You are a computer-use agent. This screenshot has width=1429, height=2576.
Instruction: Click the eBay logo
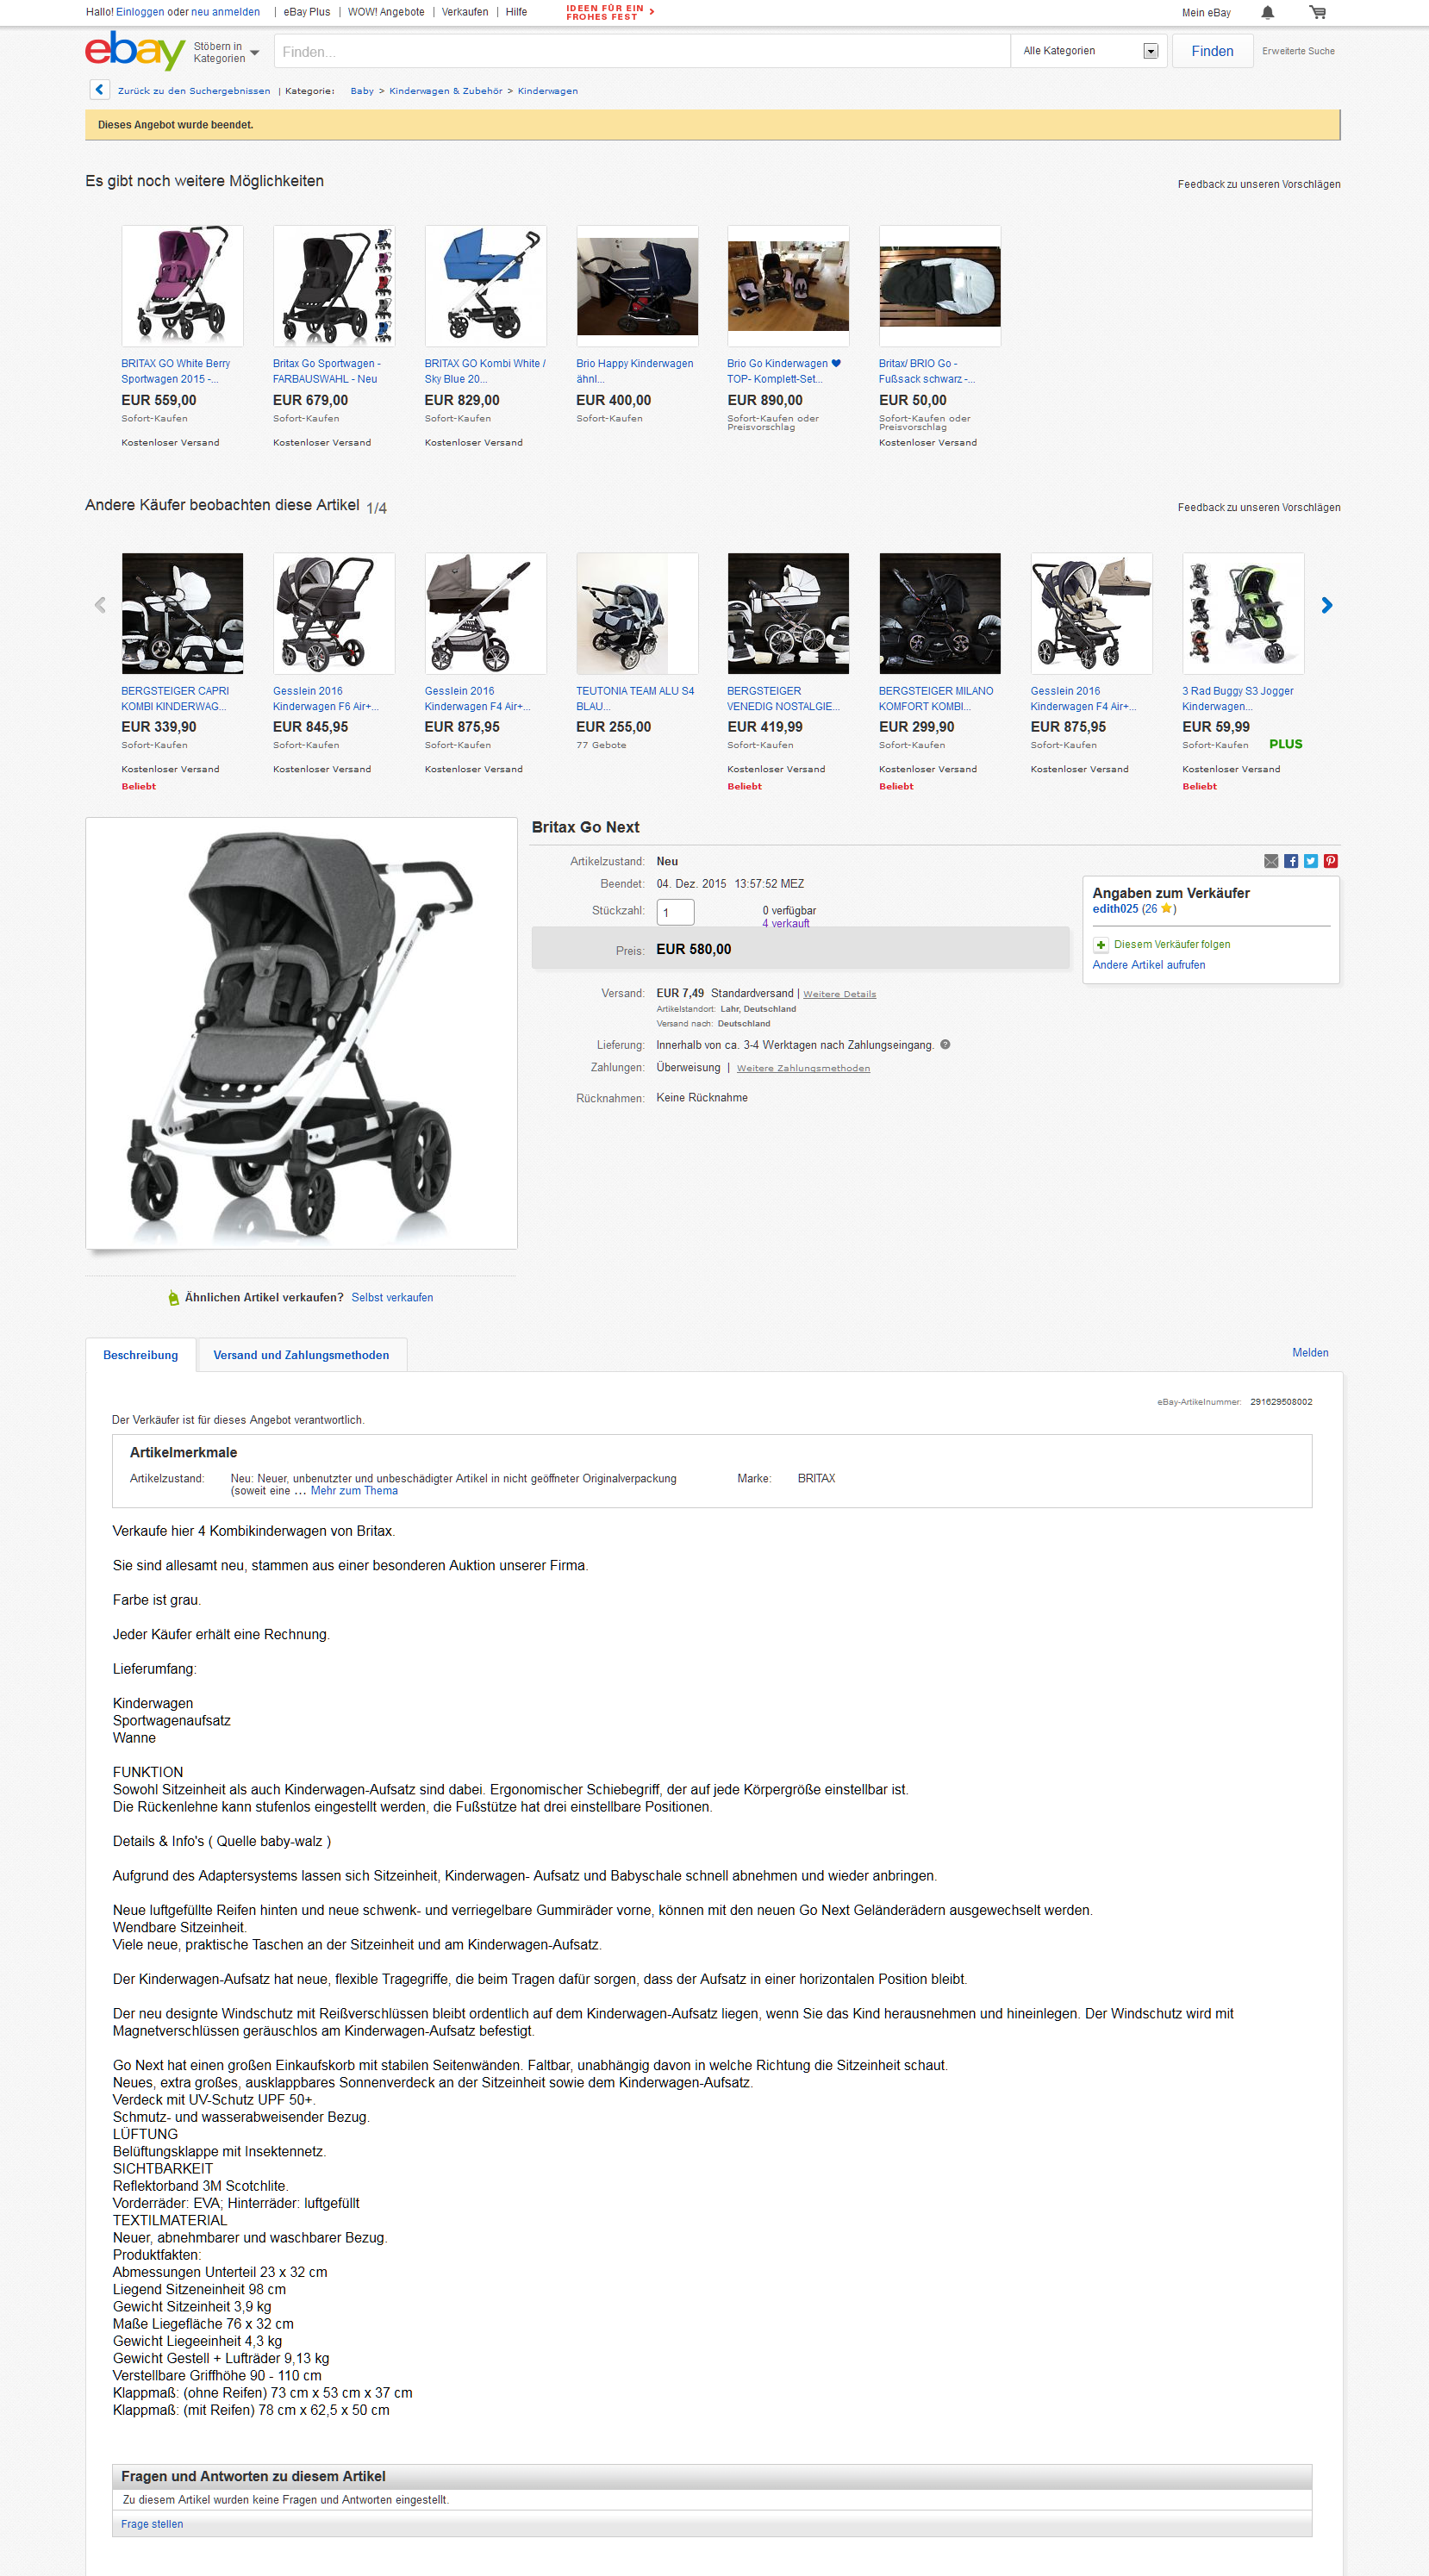point(135,50)
